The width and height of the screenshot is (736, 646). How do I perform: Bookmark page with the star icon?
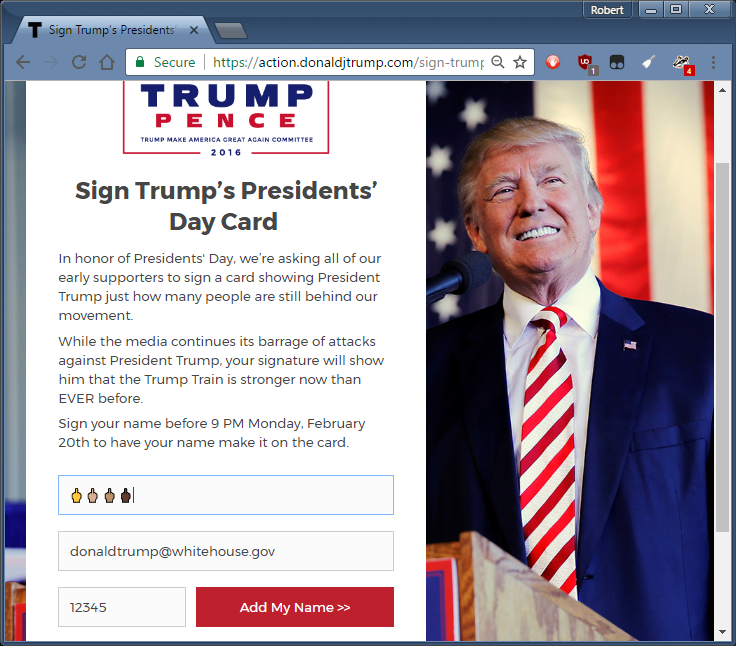(x=520, y=62)
